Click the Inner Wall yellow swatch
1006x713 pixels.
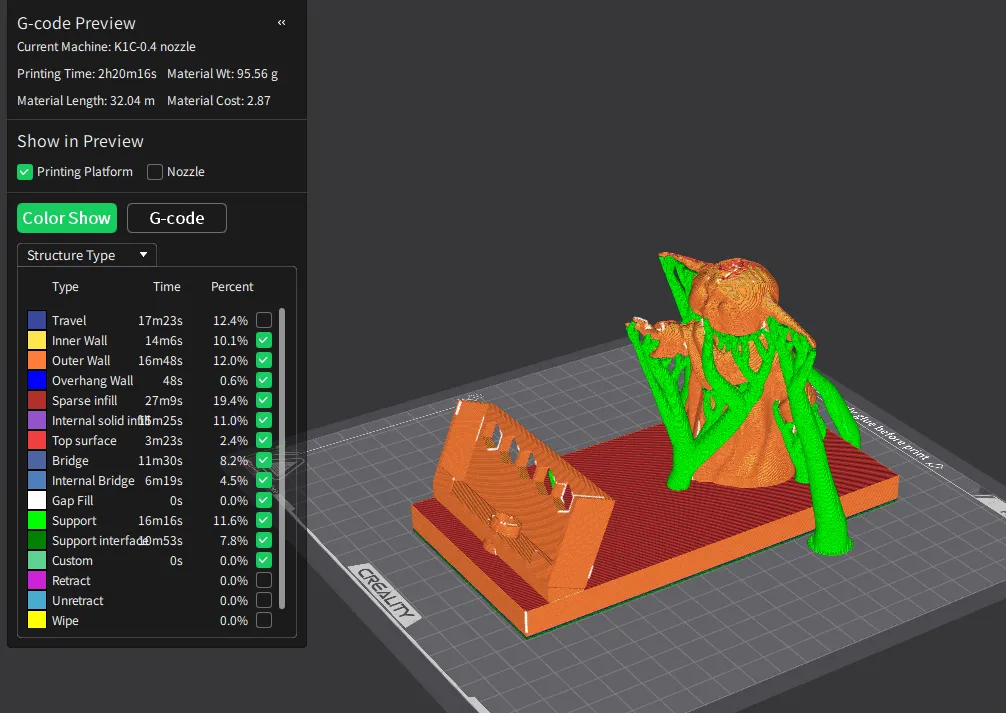[x=37, y=340]
